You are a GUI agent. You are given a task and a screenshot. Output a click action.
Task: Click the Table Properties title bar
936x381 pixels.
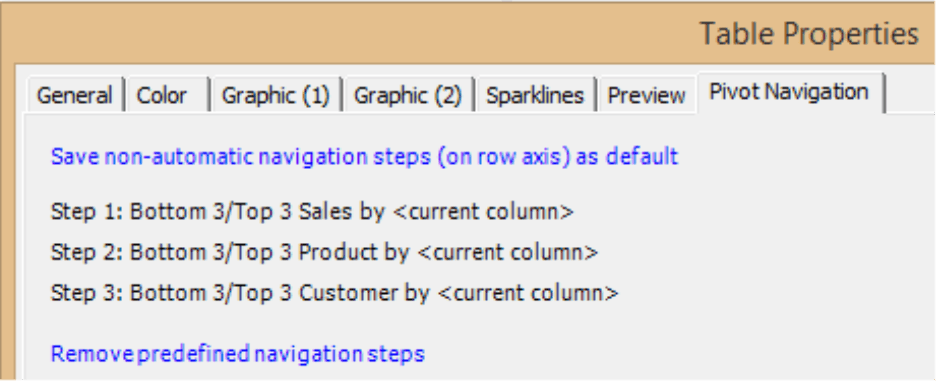click(468, 33)
